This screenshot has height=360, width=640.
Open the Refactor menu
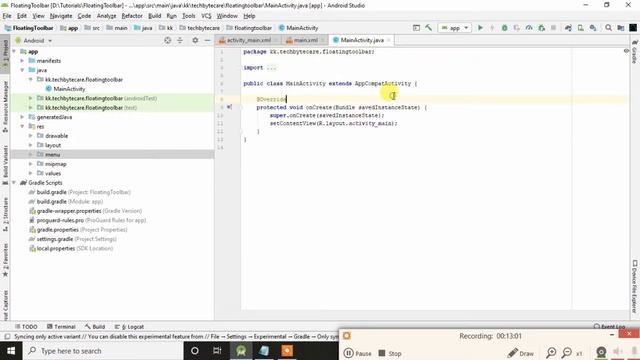(x=132, y=16)
